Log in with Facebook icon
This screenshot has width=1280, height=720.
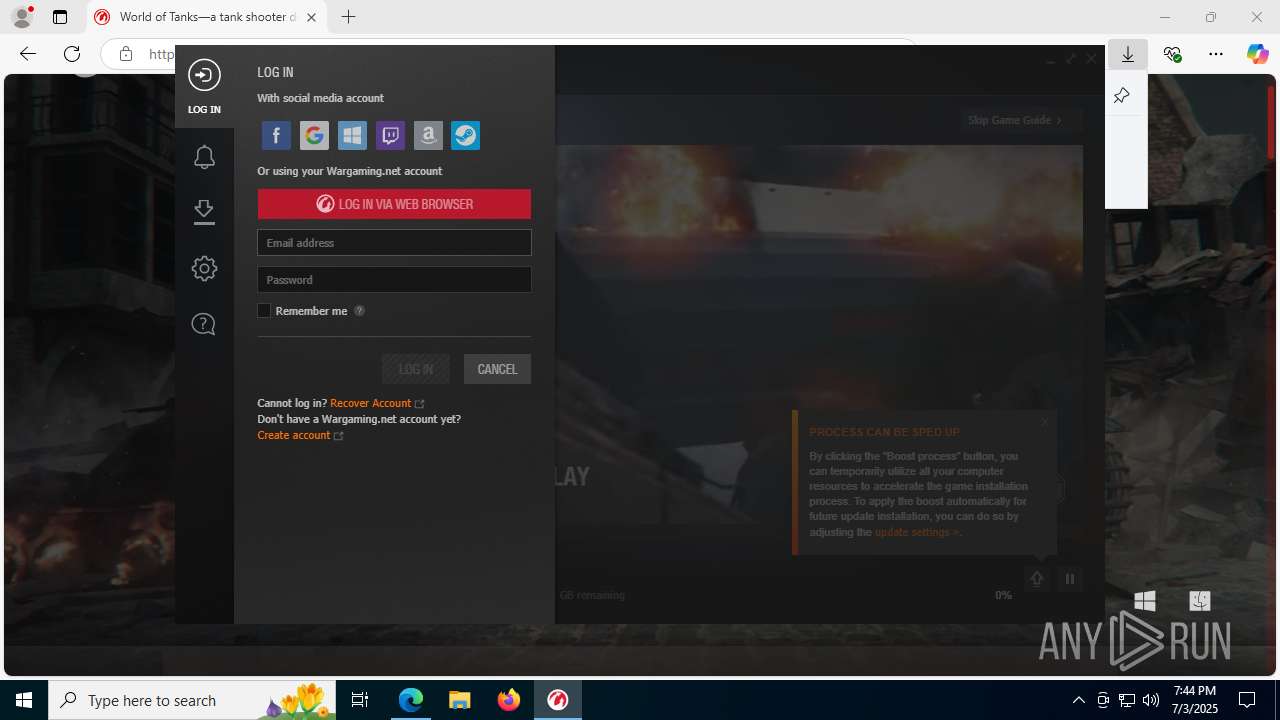[x=276, y=135]
